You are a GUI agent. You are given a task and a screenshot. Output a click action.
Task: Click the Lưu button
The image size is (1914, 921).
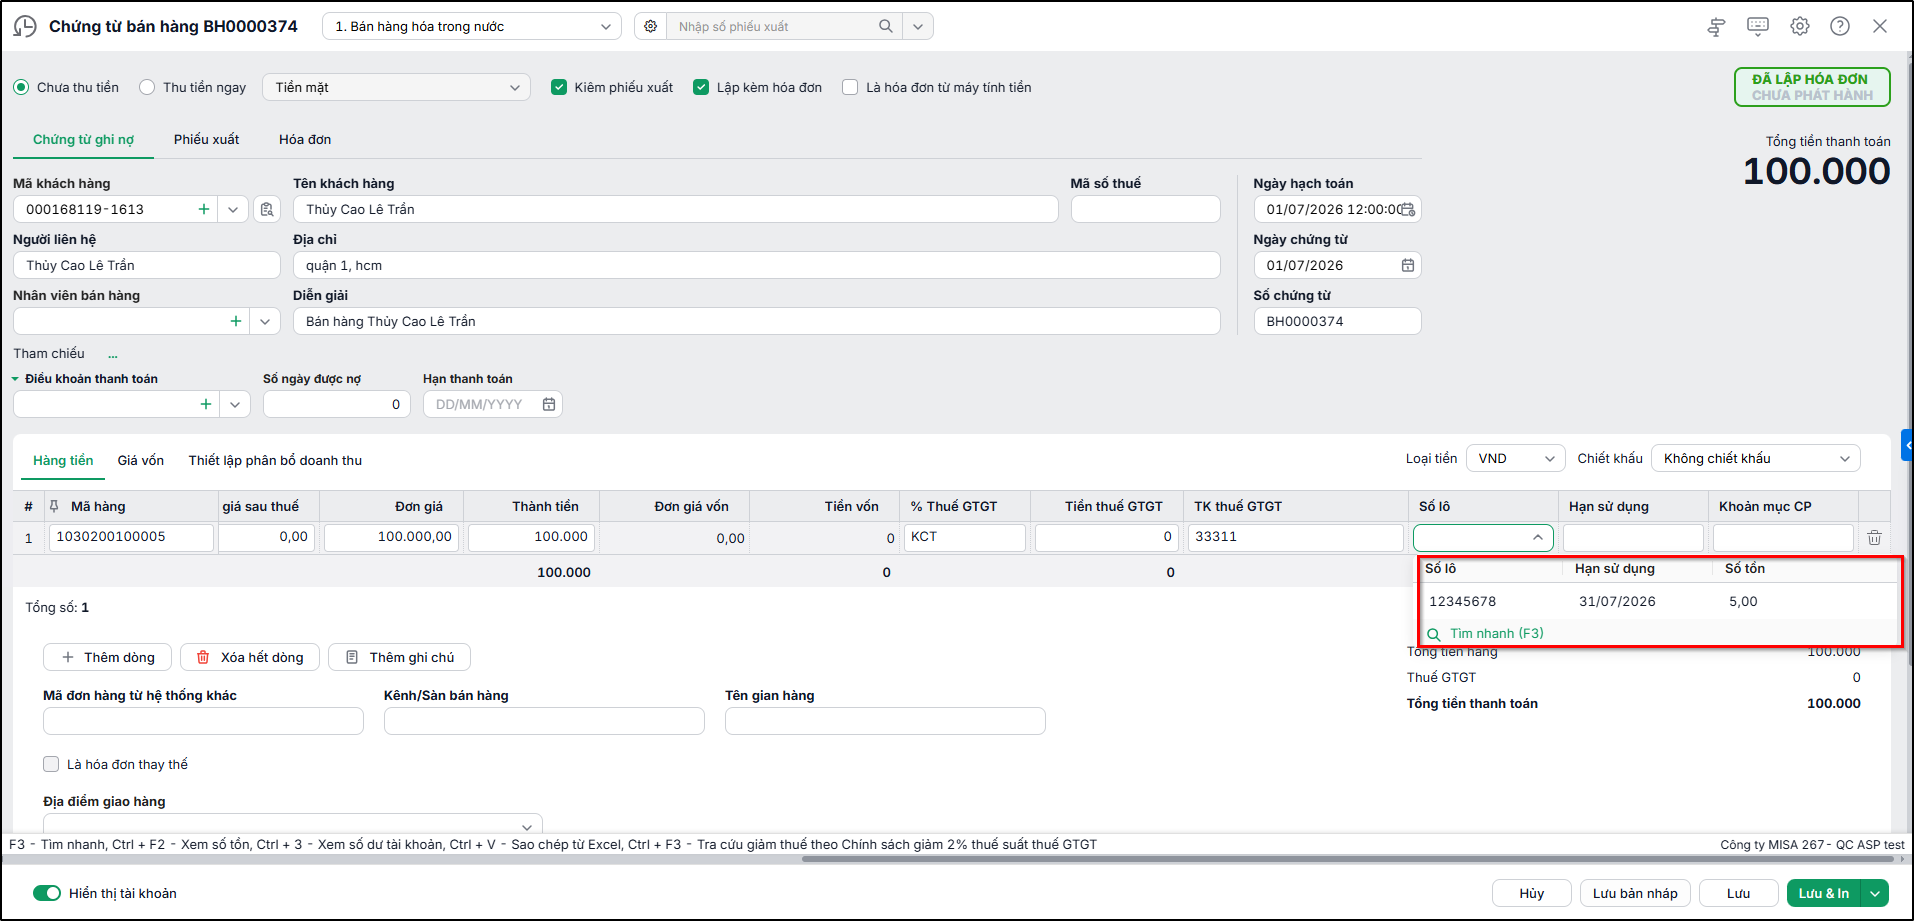pyautogui.click(x=1738, y=893)
